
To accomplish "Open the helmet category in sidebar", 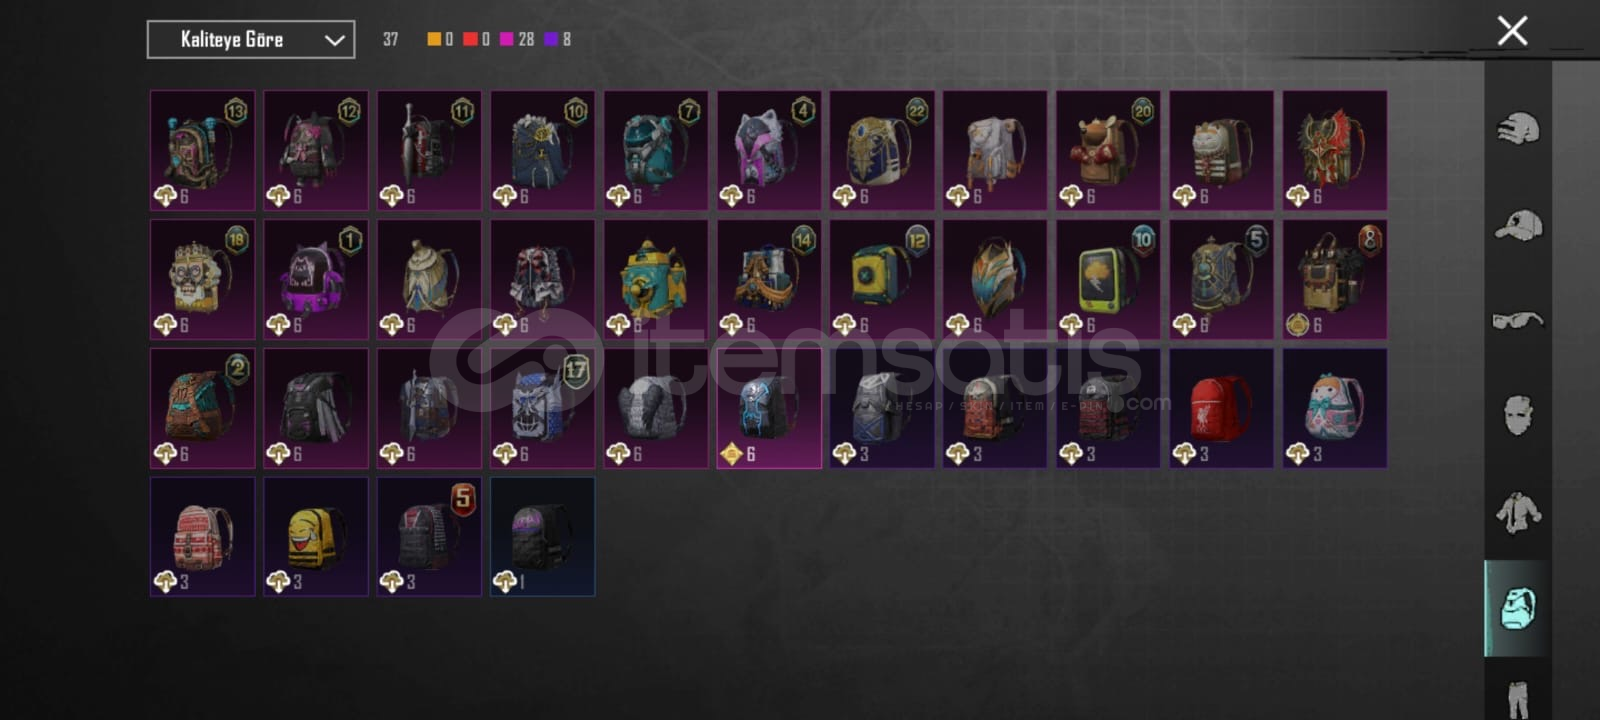I will click(1518, 128).
